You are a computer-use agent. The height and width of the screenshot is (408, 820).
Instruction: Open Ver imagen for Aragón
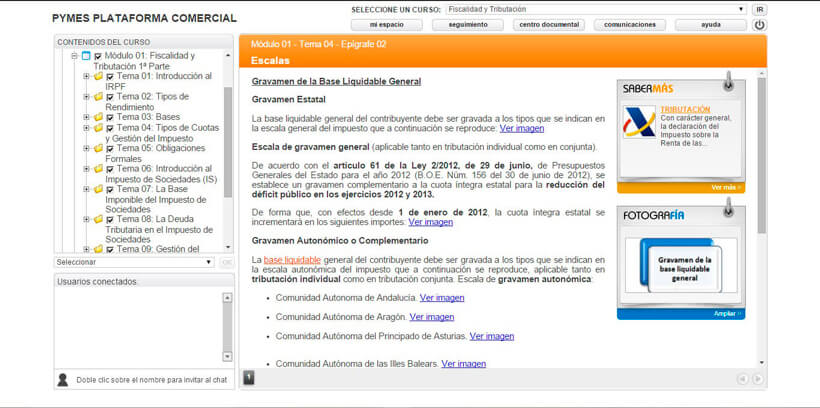pos(432,317)
